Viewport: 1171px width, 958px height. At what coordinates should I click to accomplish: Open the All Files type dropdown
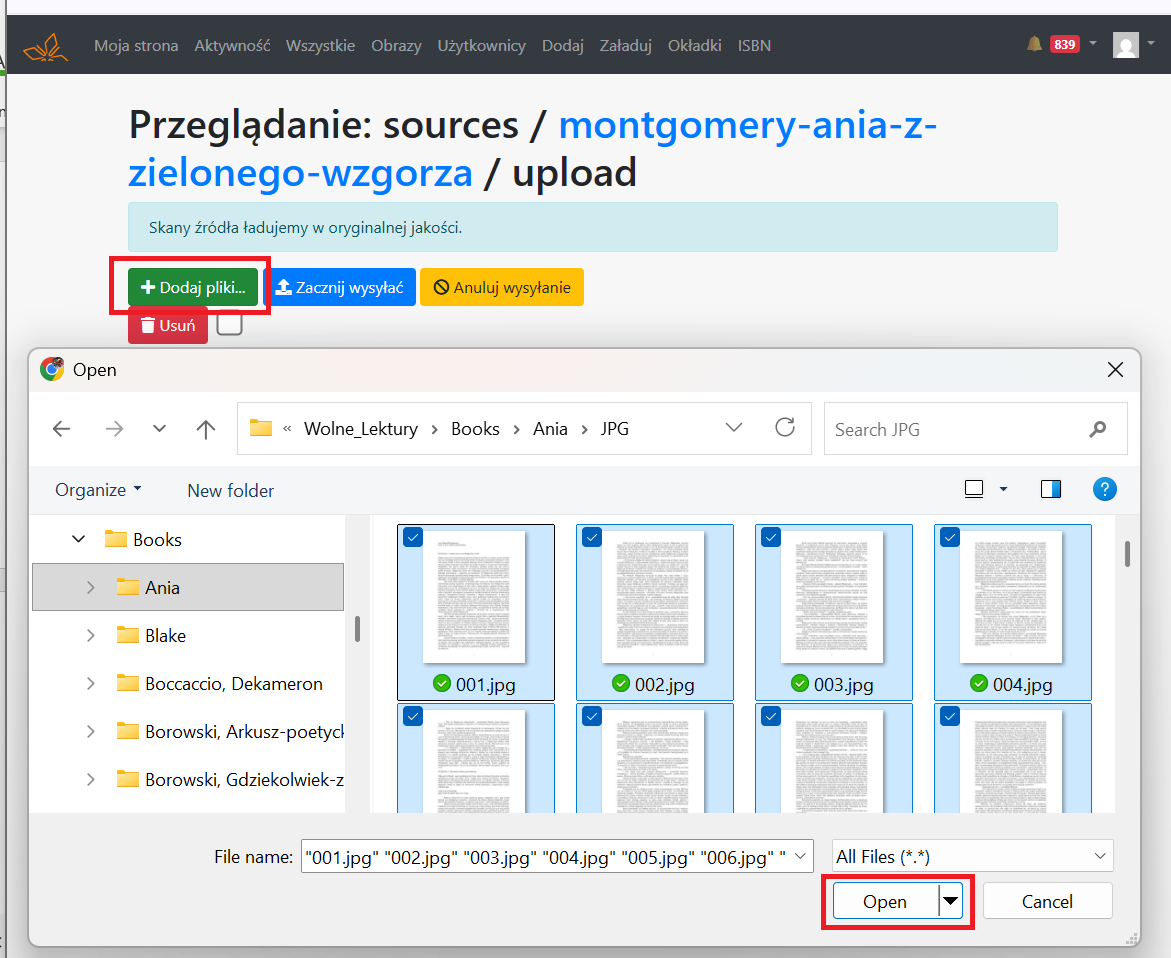pos(972,856)
